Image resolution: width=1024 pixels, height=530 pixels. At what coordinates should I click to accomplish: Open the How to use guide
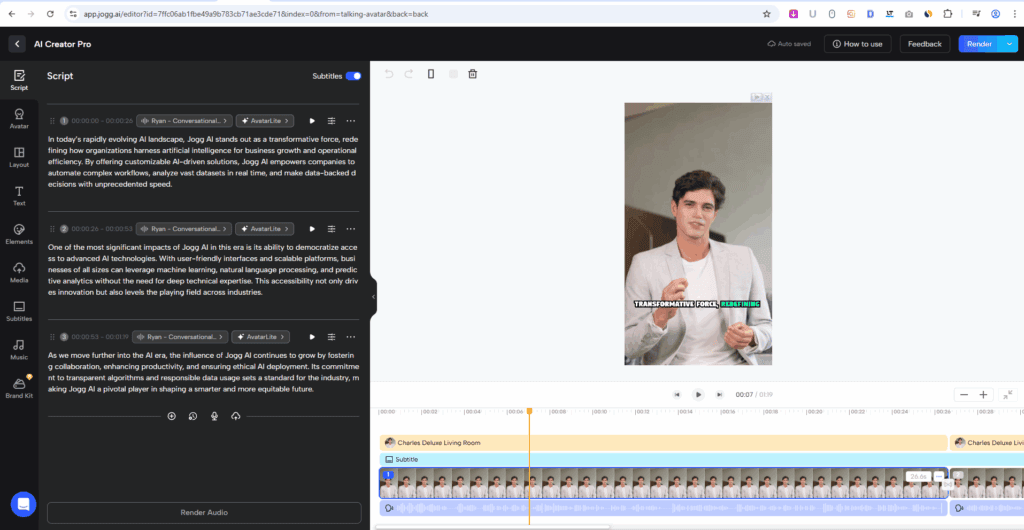[857, 44]
